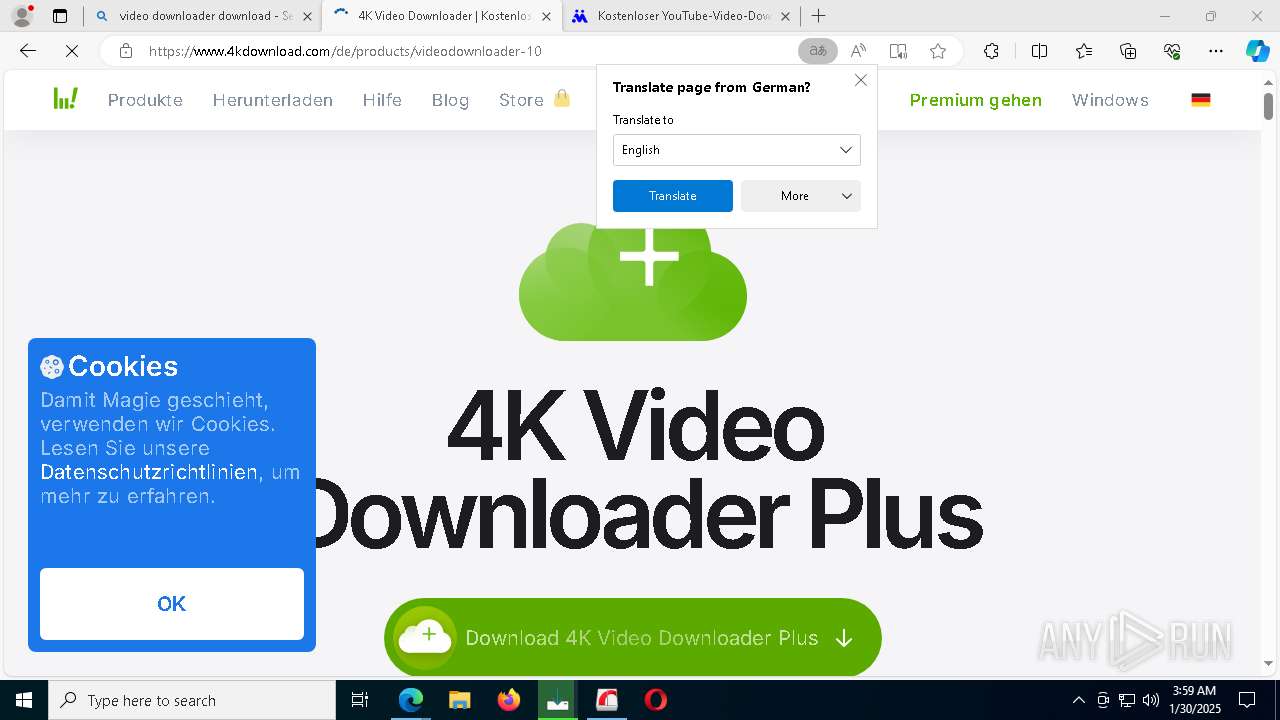Select the Windows platform option
The width and height of the screenshot is (1280, 720).
[1110, 100]
